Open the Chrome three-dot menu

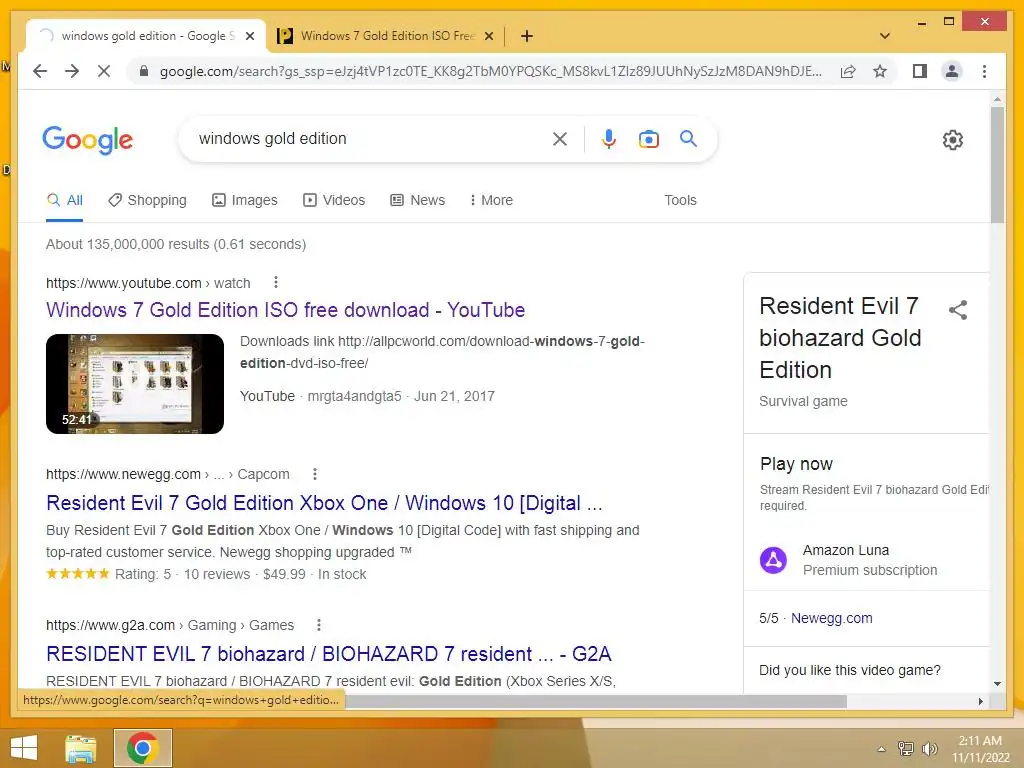click(x=984, y=71)
